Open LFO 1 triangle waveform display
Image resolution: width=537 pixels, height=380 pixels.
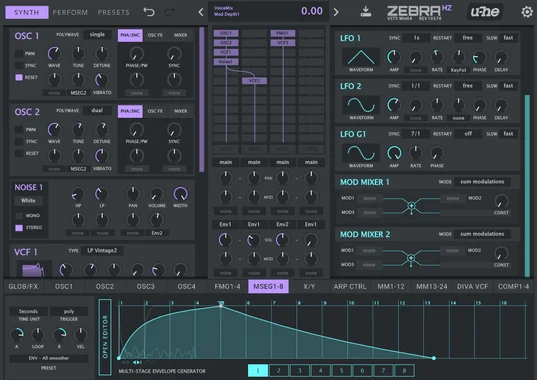[x=361, y=56]
